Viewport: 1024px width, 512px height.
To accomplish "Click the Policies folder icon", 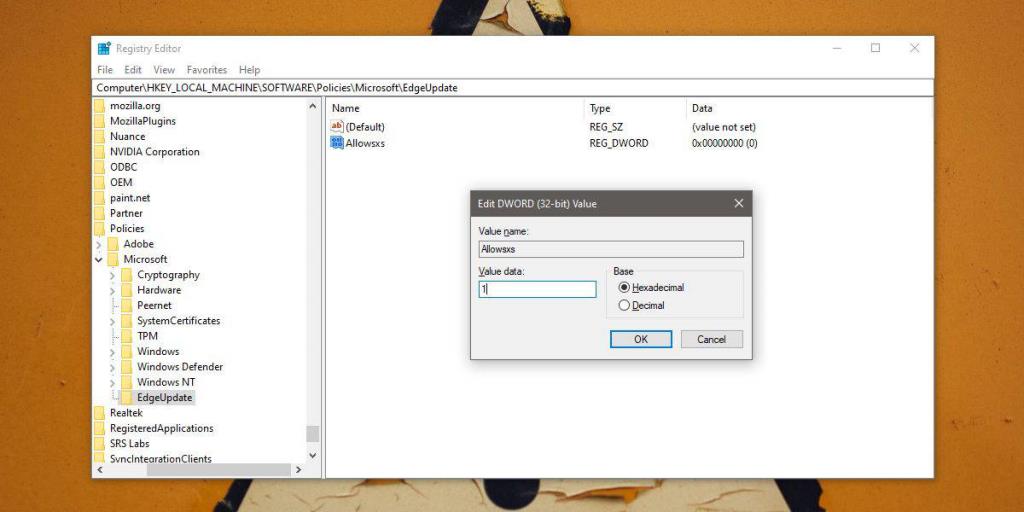I will tap(99, 229).
